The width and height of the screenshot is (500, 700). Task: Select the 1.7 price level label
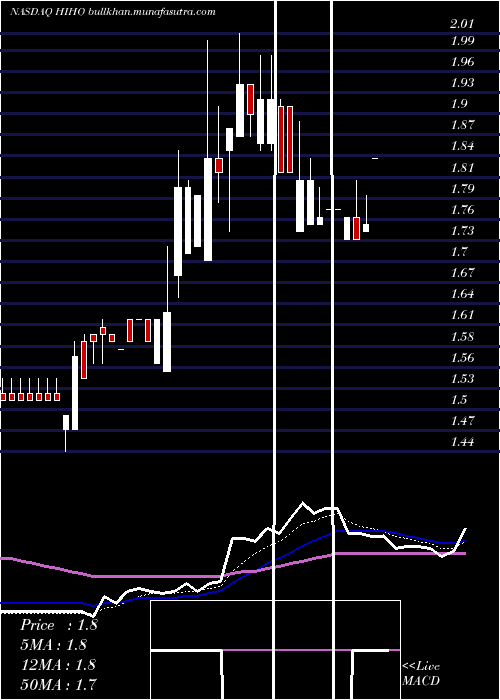pyautogui.click(x=459, y=252)
